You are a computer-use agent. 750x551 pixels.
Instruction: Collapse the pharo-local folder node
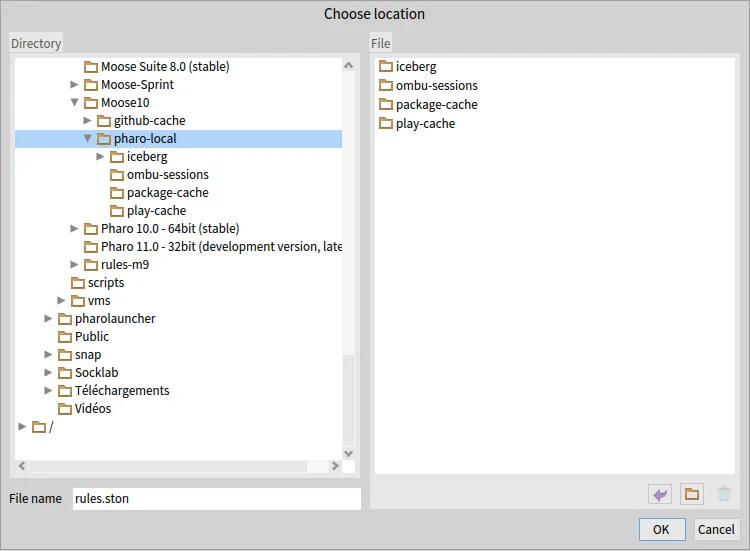[x=88, y=139]
